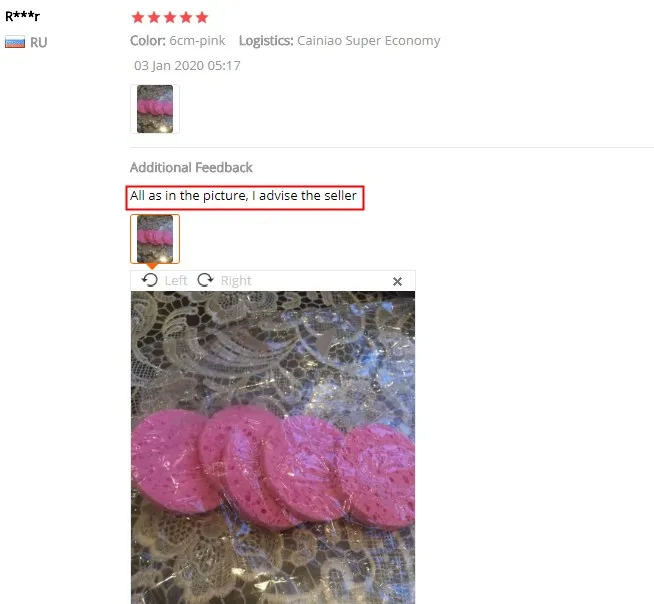Close the enlarged photo viewer

pos(397,281)
